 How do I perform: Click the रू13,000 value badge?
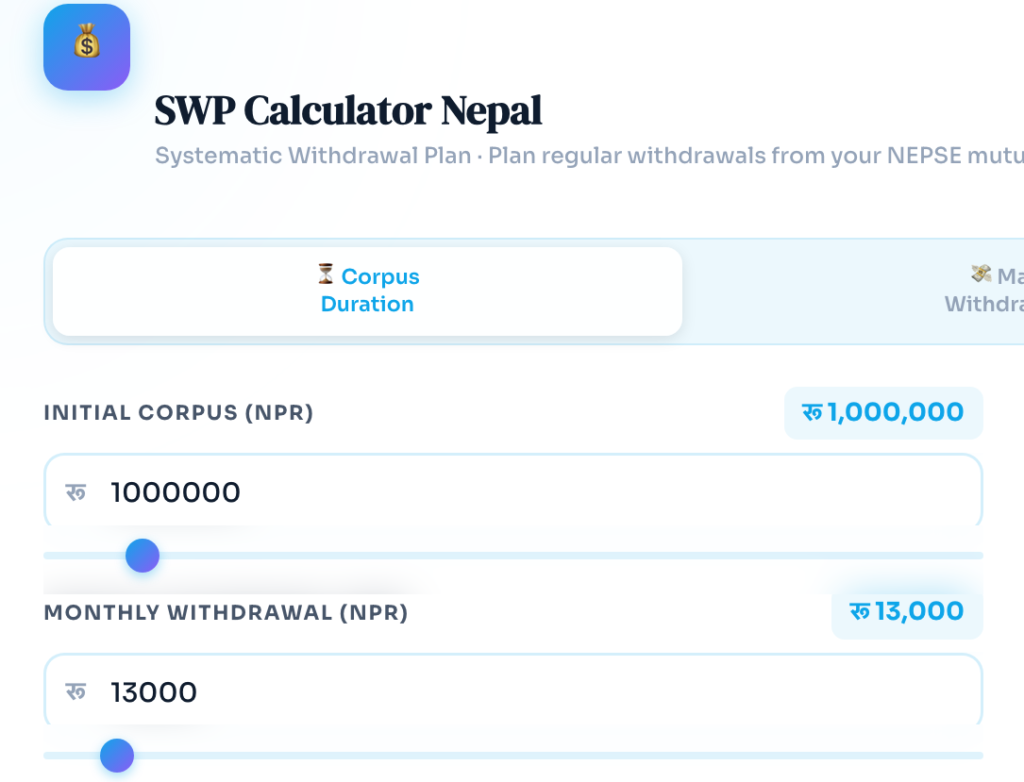907,612
